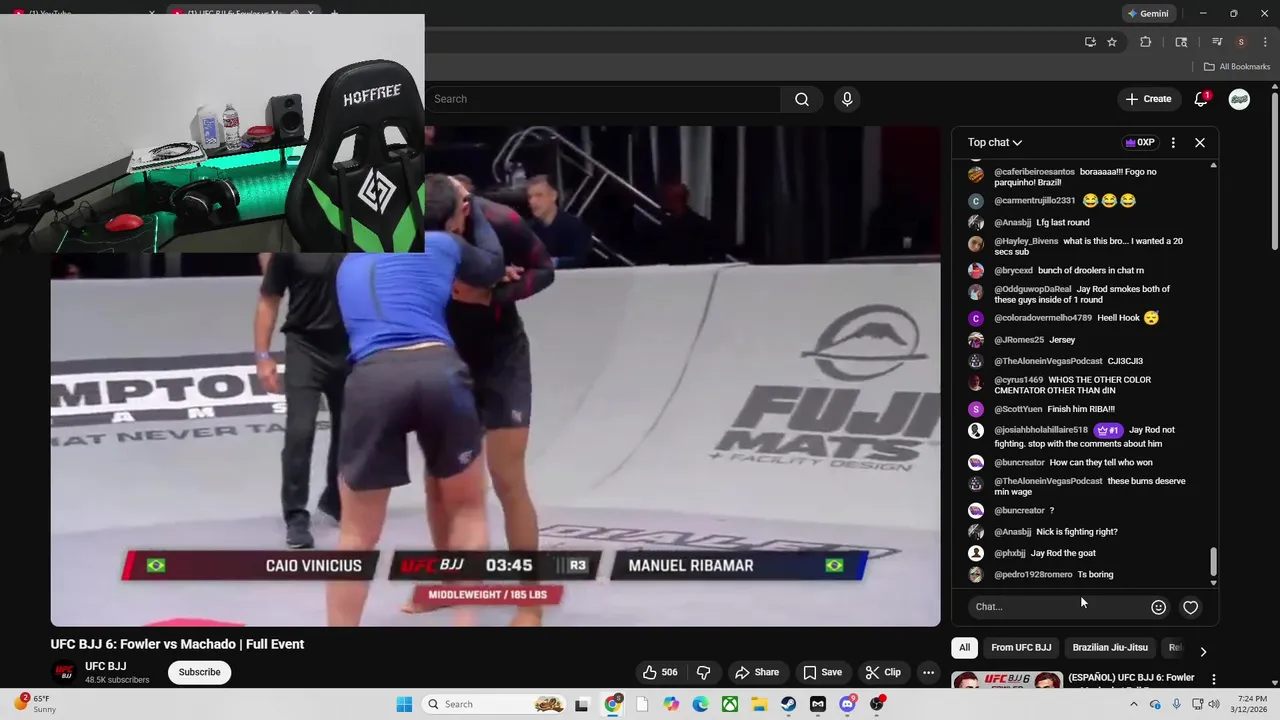Show more filter chips with right arrow
The height and width of the screenshot is (720, 1280).
point(1203,651)
